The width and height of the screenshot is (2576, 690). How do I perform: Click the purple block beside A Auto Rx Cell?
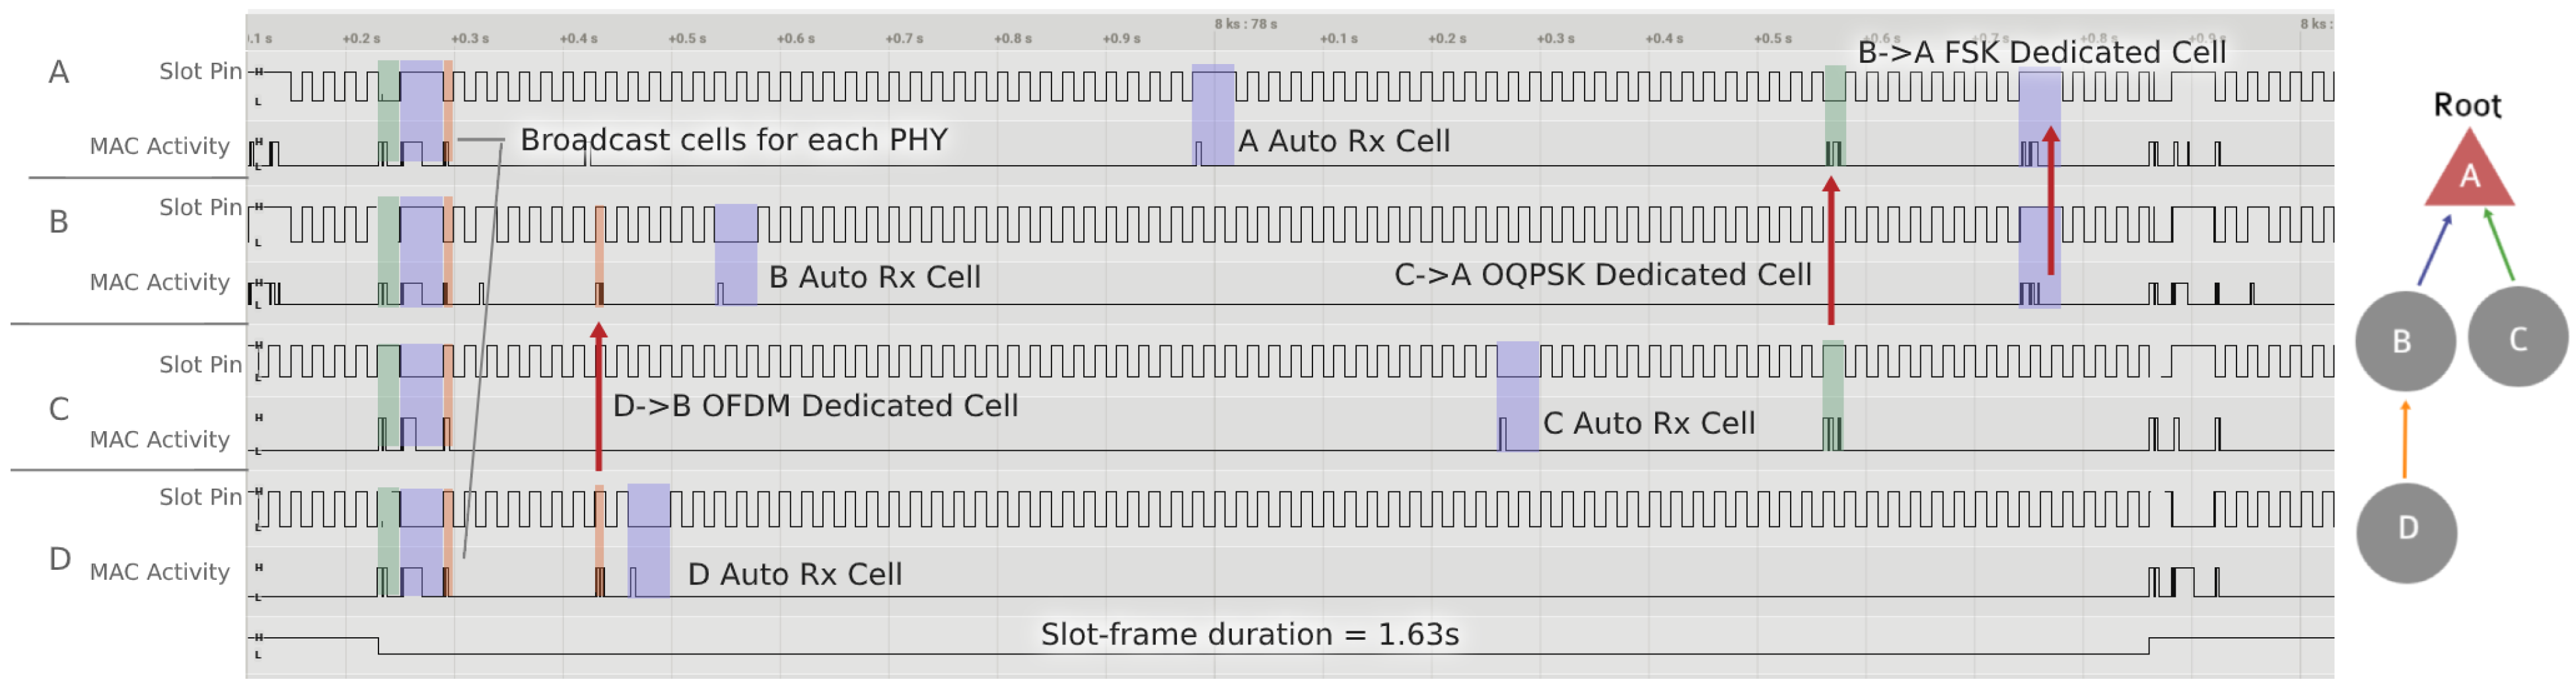click(1213, 114)
